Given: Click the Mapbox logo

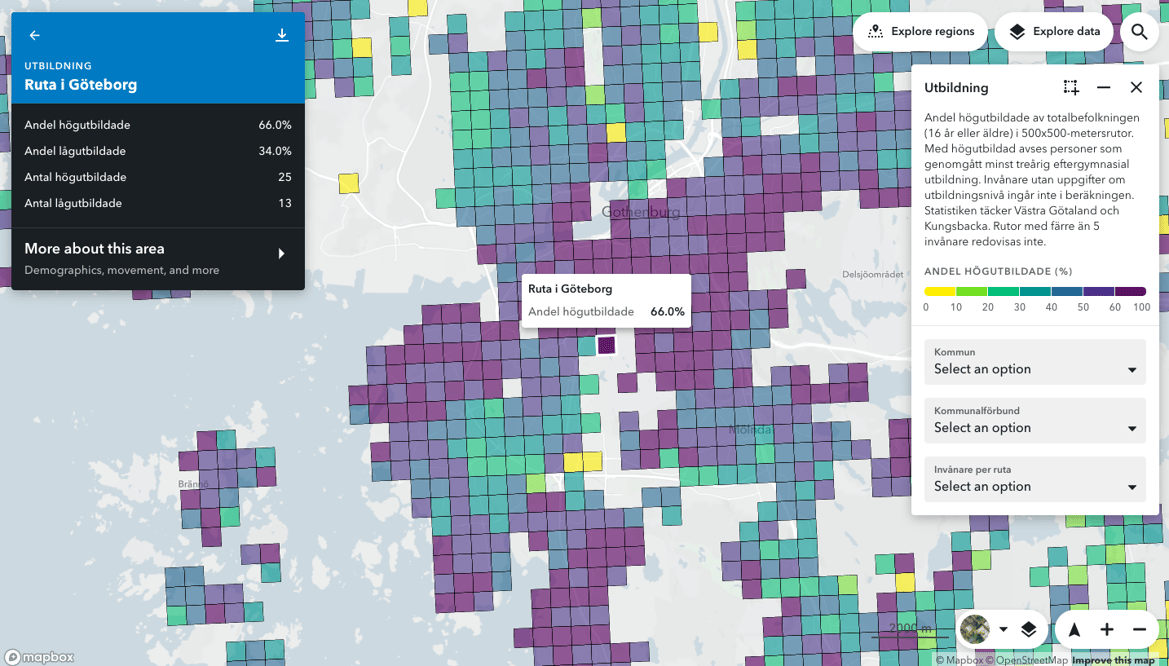Looking at the screenshot, I should (x=40, y=657).
